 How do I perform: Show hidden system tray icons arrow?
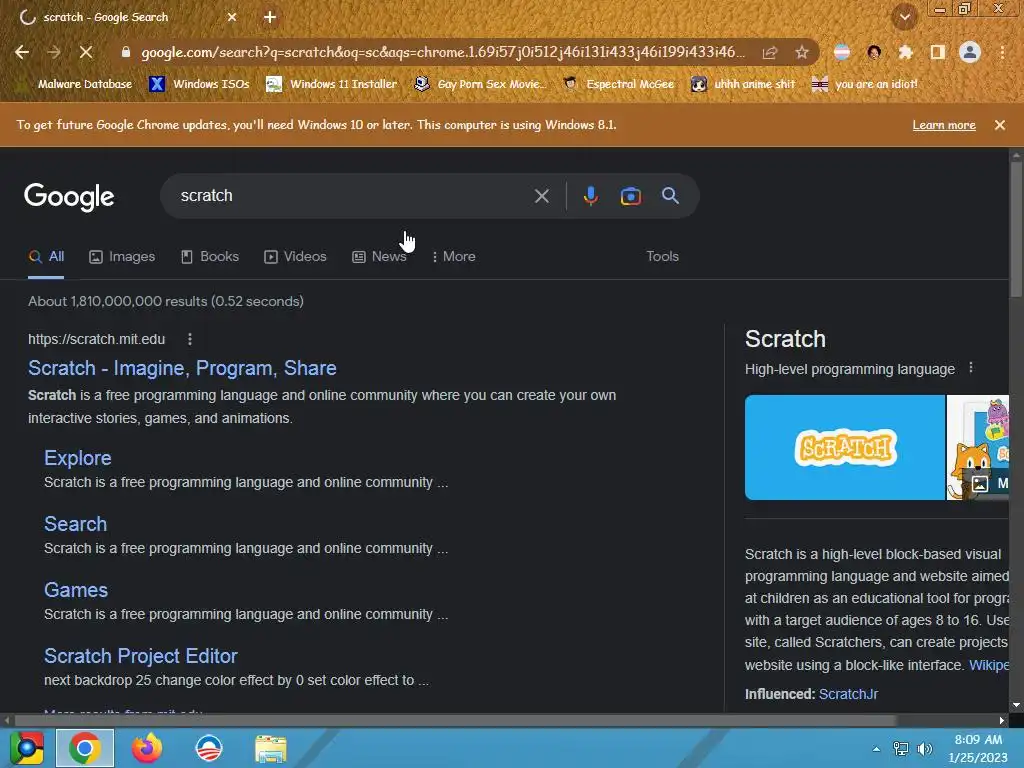[x=876, y=749]
